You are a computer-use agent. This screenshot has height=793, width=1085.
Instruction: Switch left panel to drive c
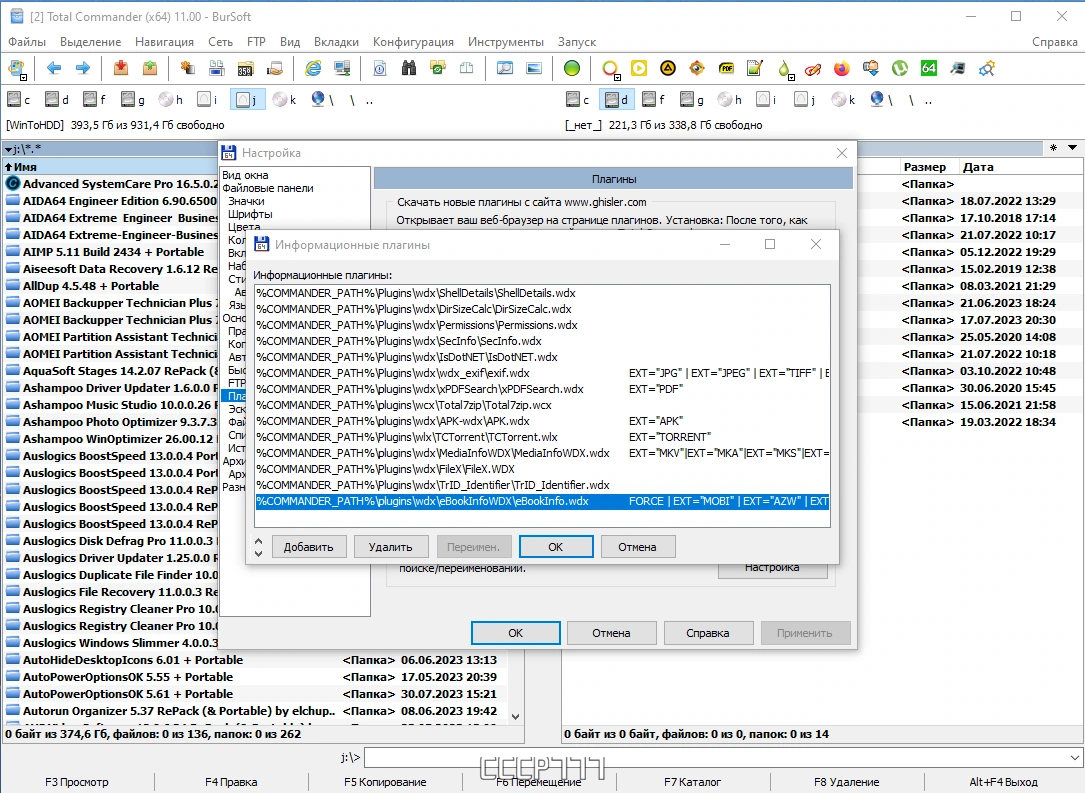click(19, 100)
